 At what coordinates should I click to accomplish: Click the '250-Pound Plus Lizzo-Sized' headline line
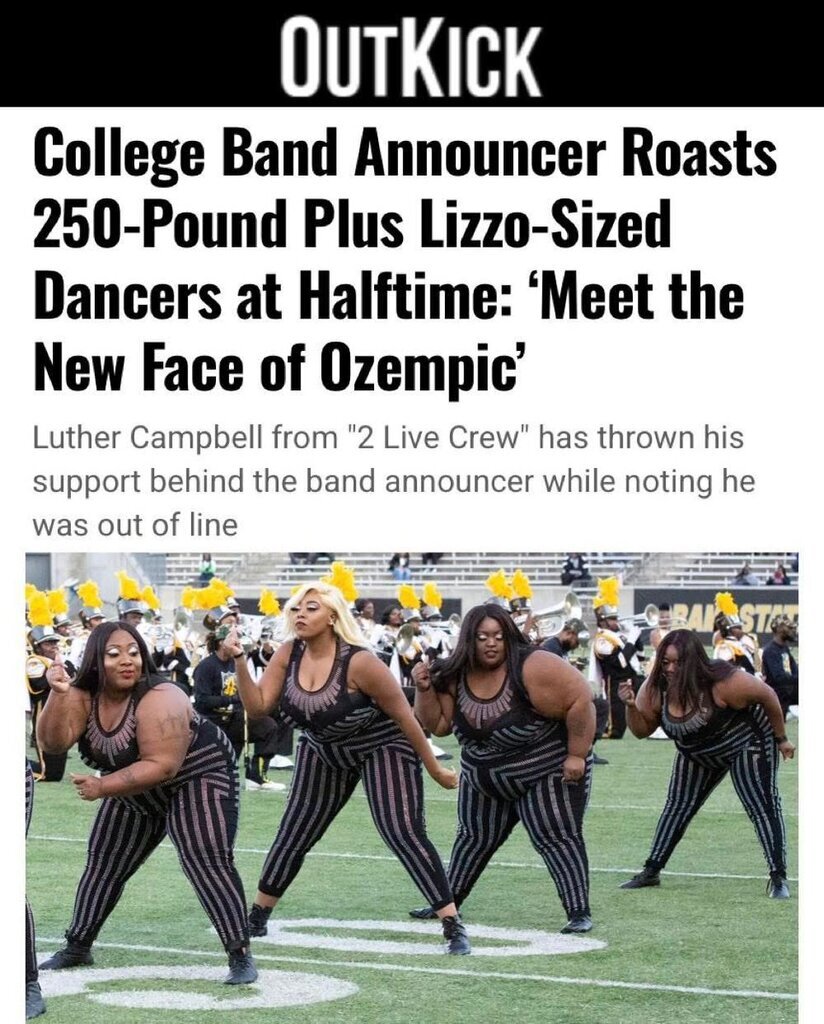click(x=352, y=224)
